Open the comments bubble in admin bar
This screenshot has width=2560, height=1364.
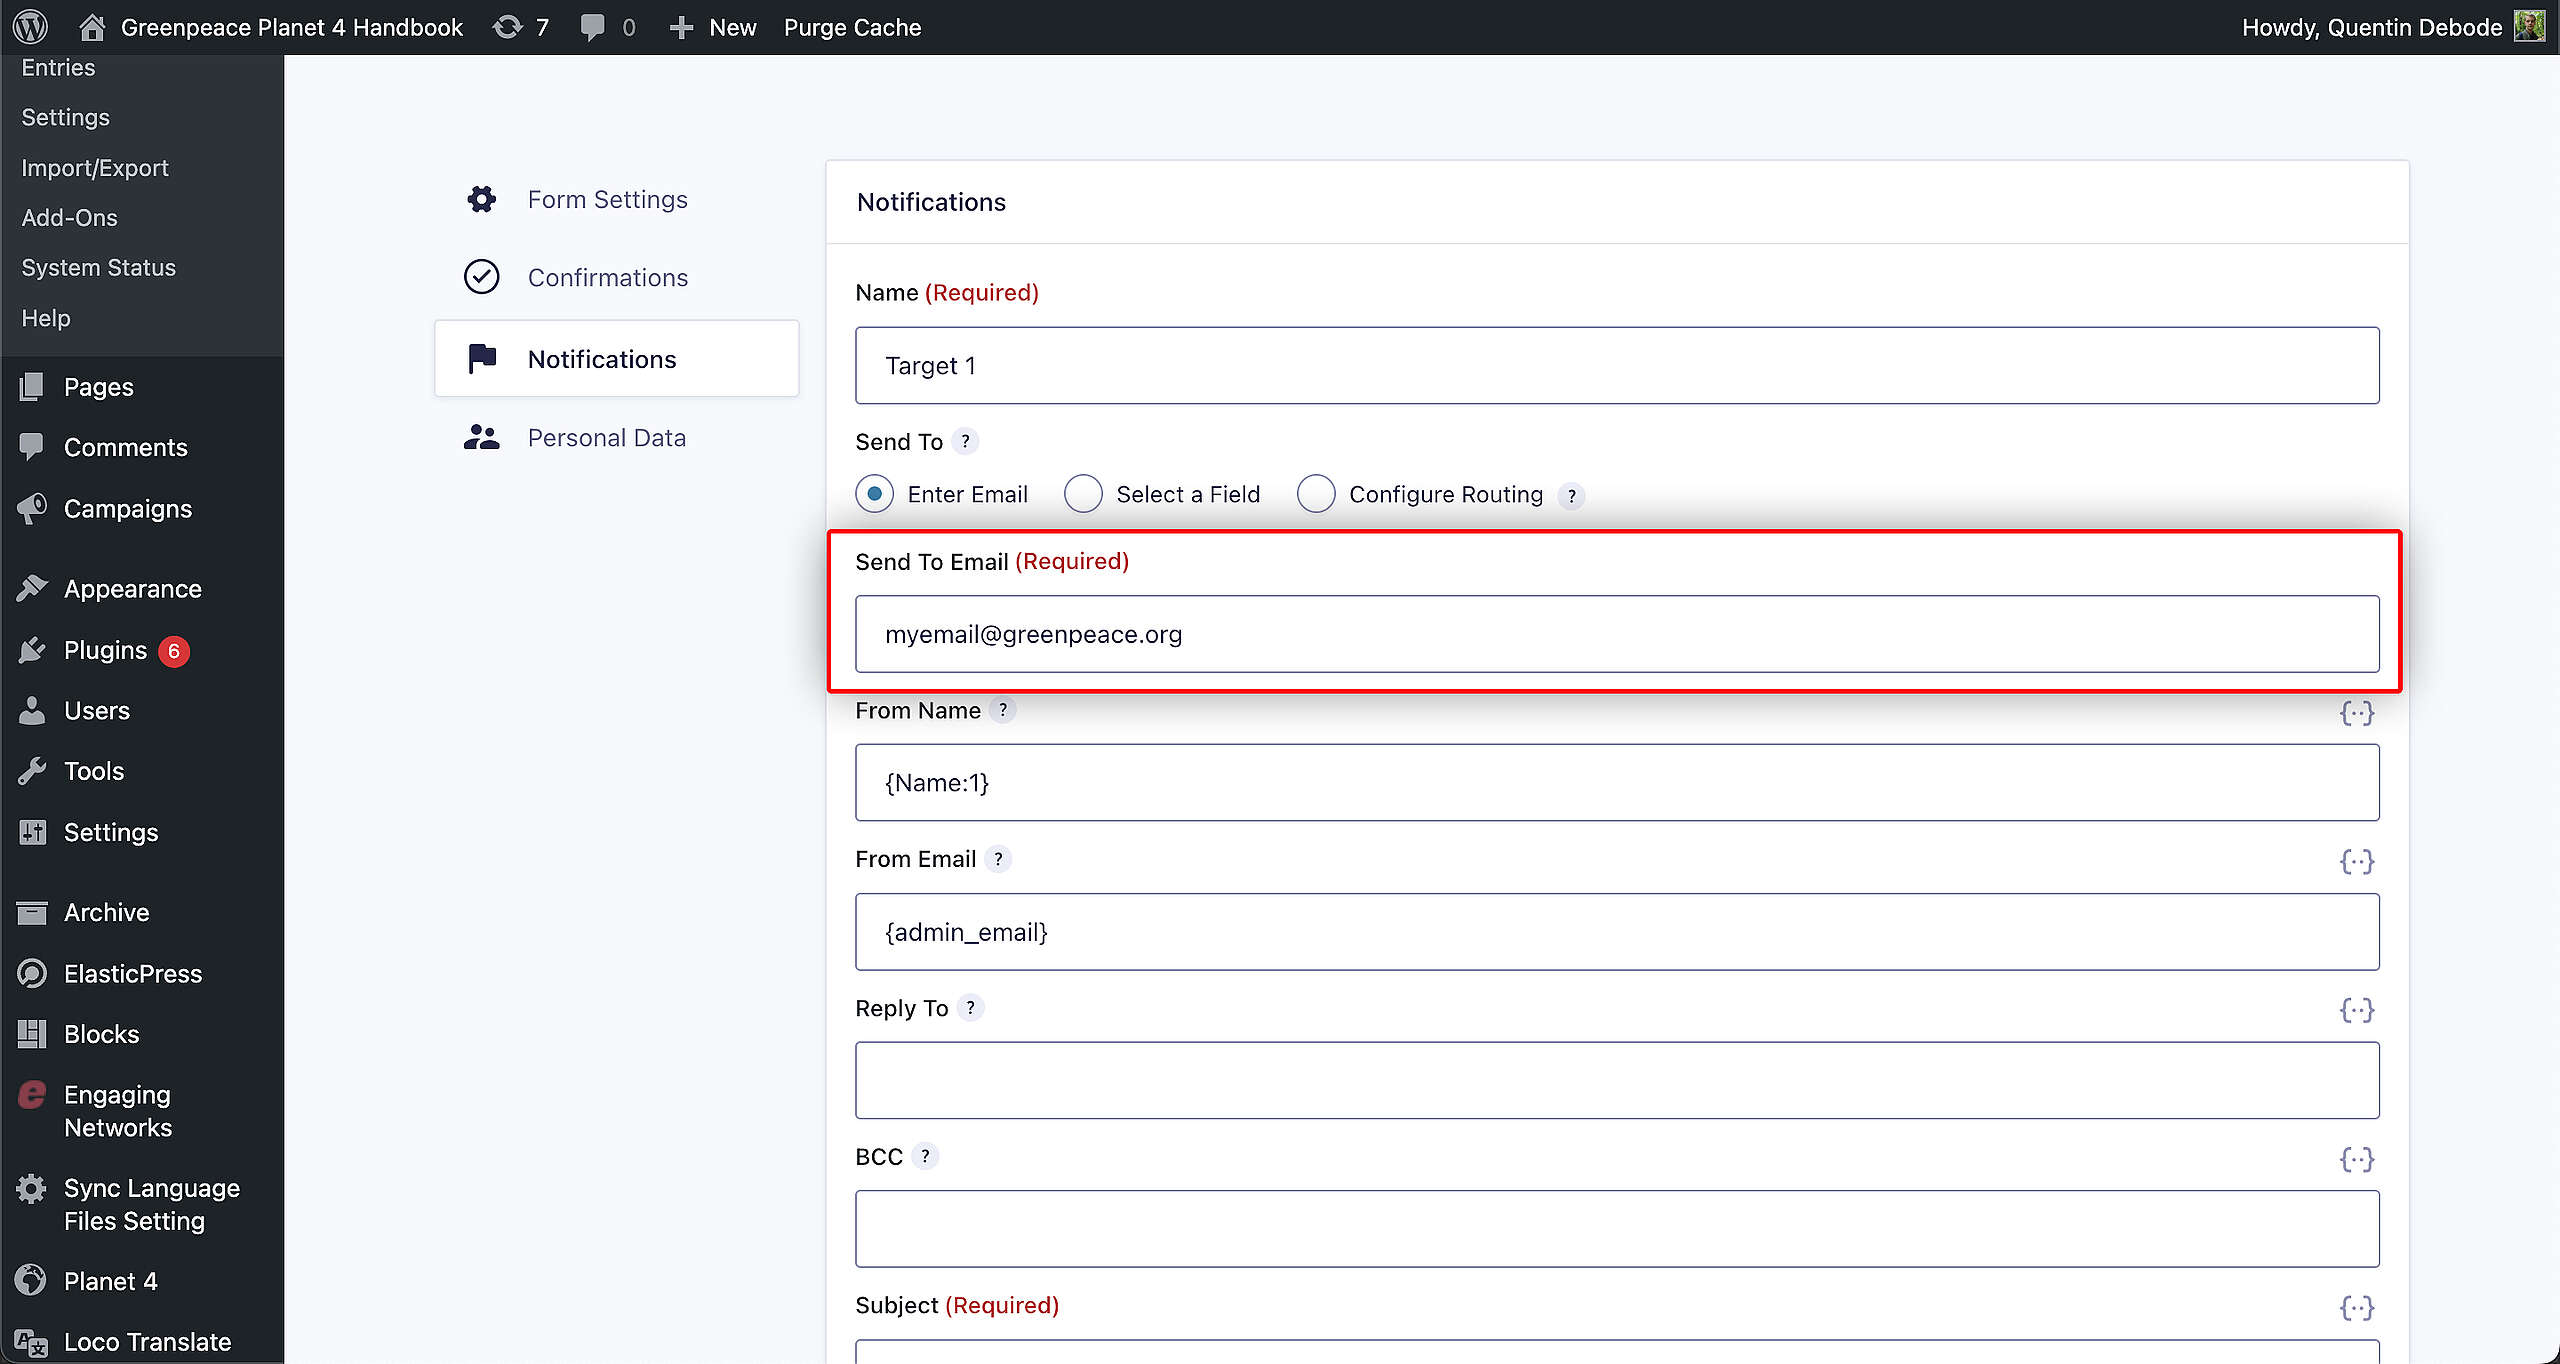coord(593,27)
